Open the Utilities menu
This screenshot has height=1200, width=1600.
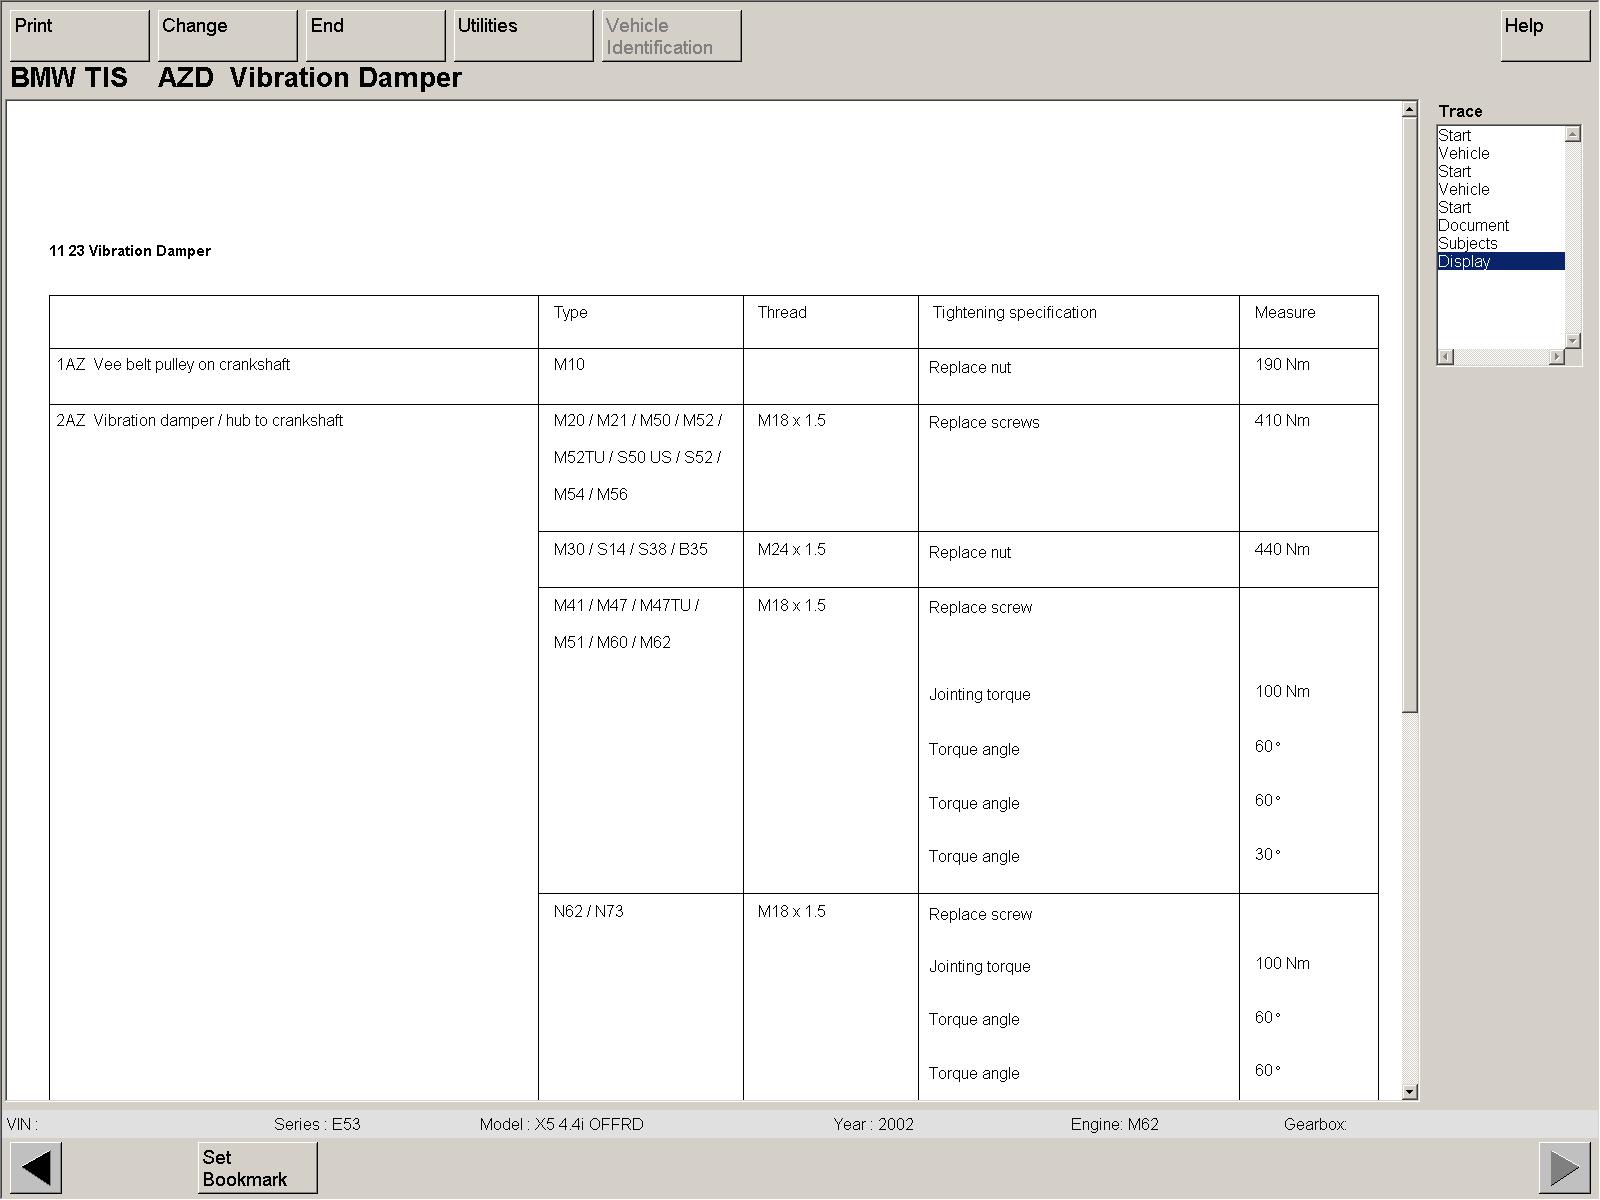pos(523,35)
